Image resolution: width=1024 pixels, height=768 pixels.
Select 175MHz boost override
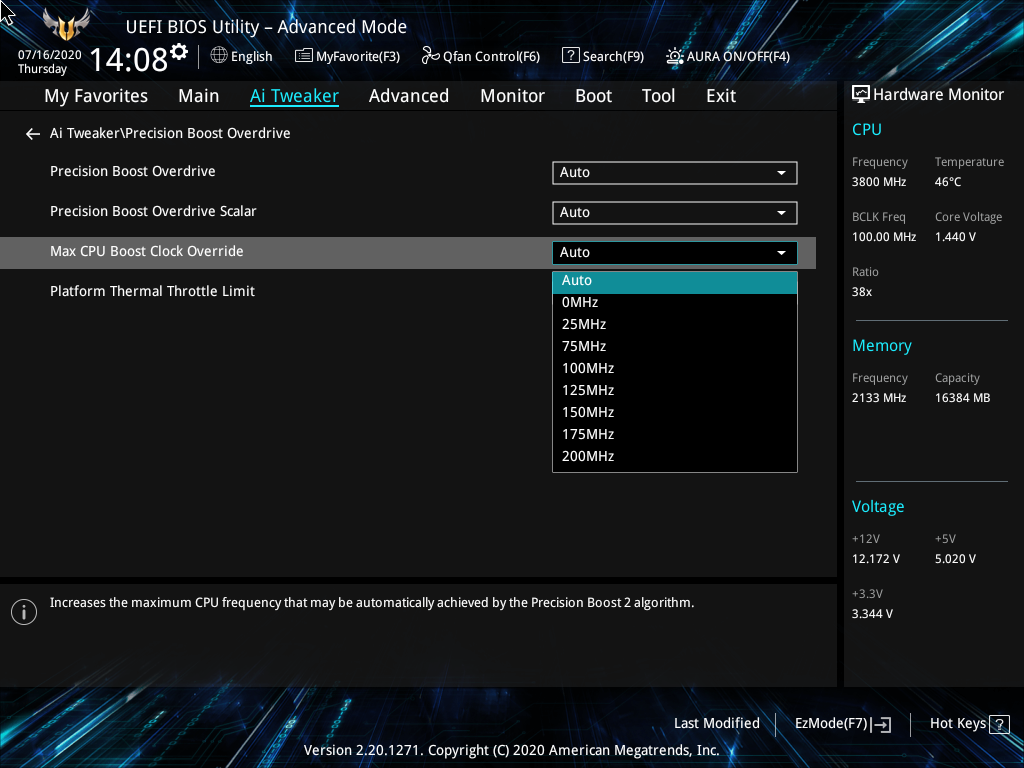(675, 434)
